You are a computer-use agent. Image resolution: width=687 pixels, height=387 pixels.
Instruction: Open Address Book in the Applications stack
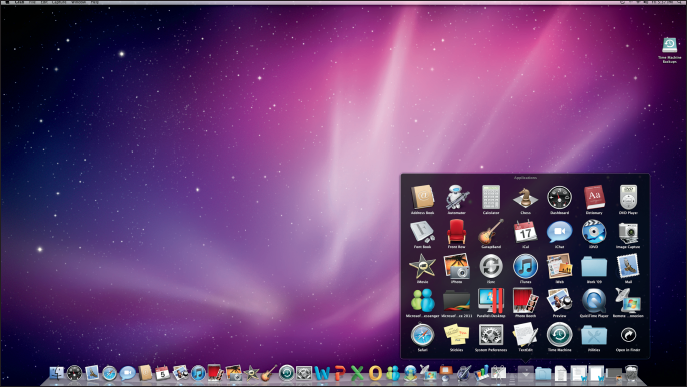click(x=422, y=197)
